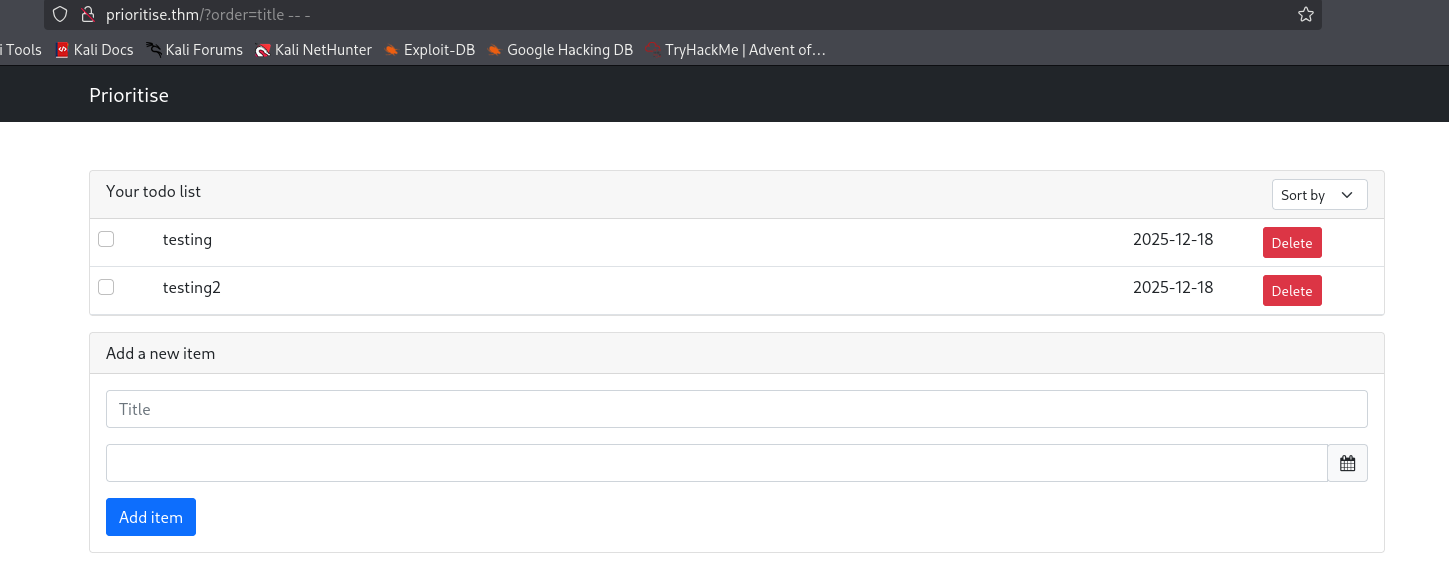Click the empty date input field
The height and width of the screenshot is (581, 1449).
click(x=716, y=463)
